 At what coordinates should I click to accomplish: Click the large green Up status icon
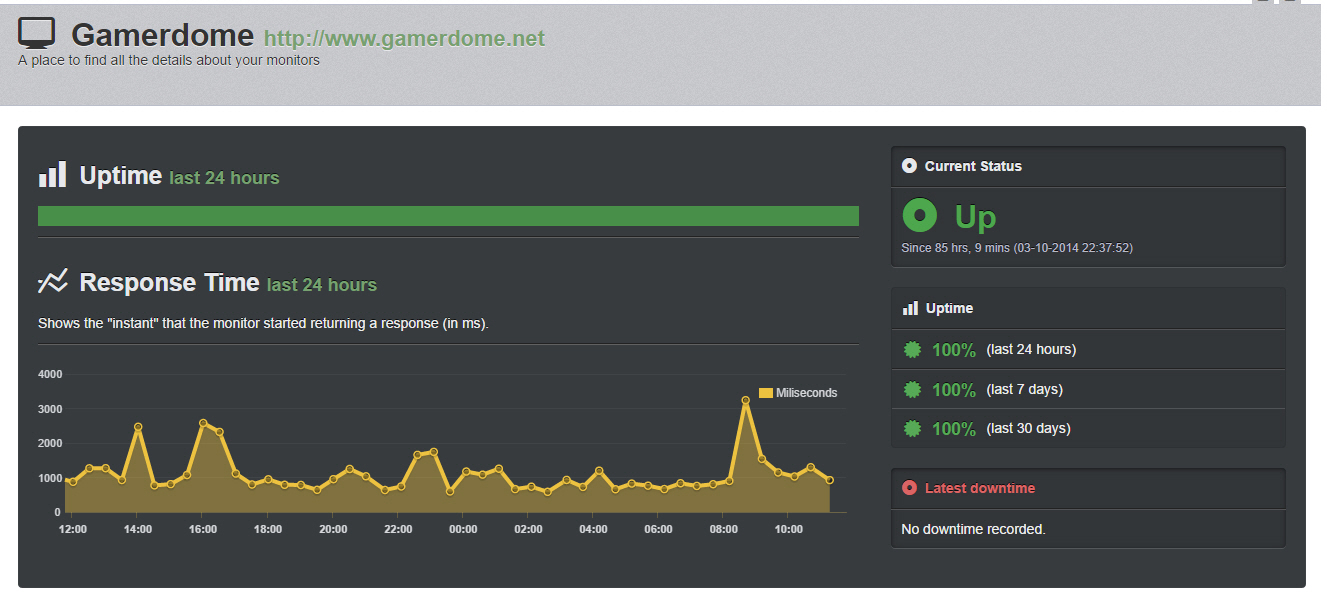[920, 215]
